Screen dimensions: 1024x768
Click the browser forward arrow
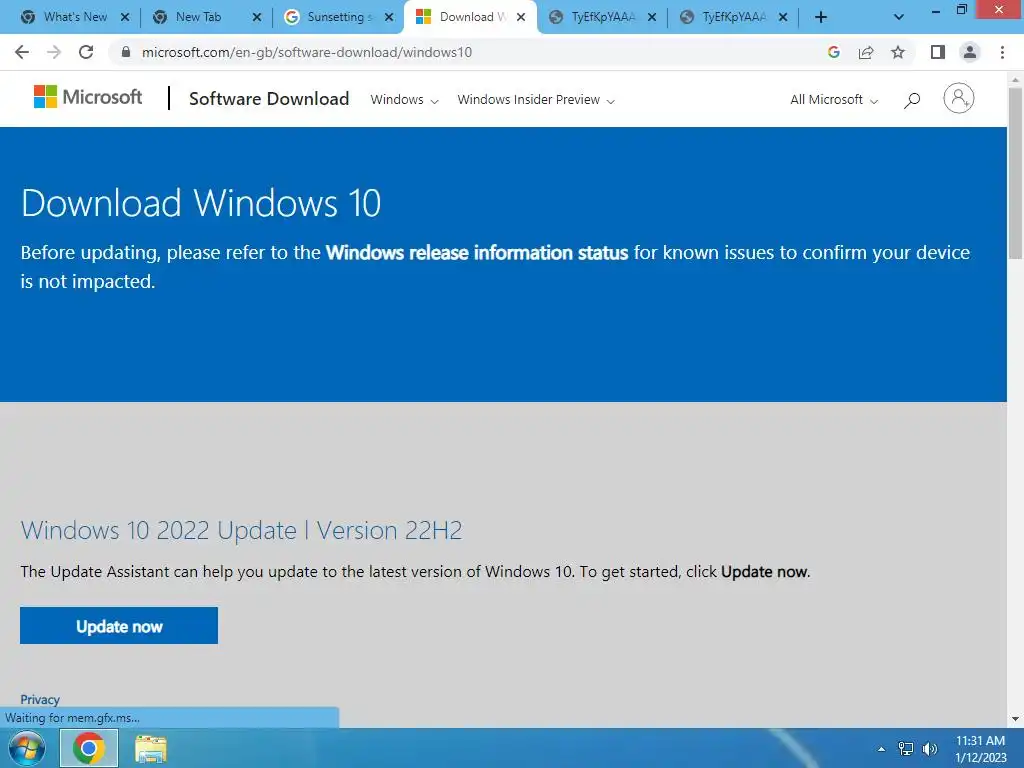[54, 52]
